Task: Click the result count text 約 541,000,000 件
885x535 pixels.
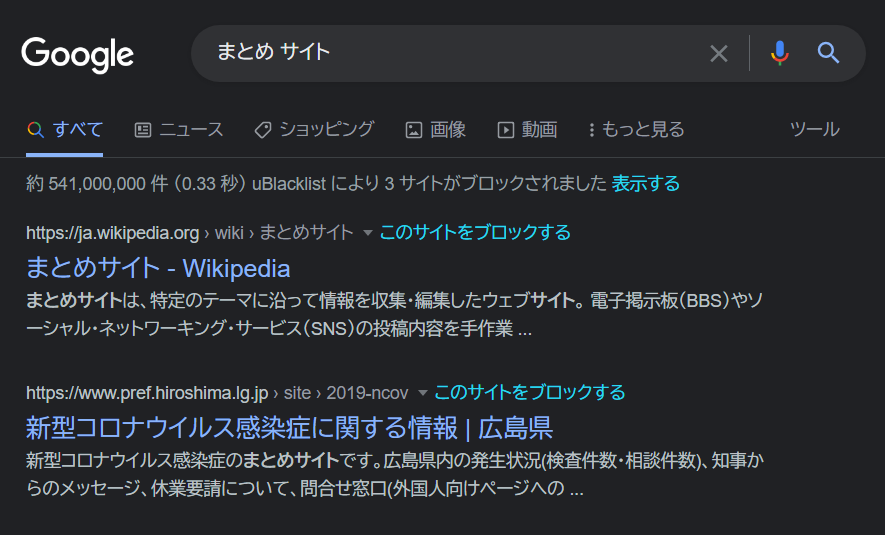Action: [97, 183]
